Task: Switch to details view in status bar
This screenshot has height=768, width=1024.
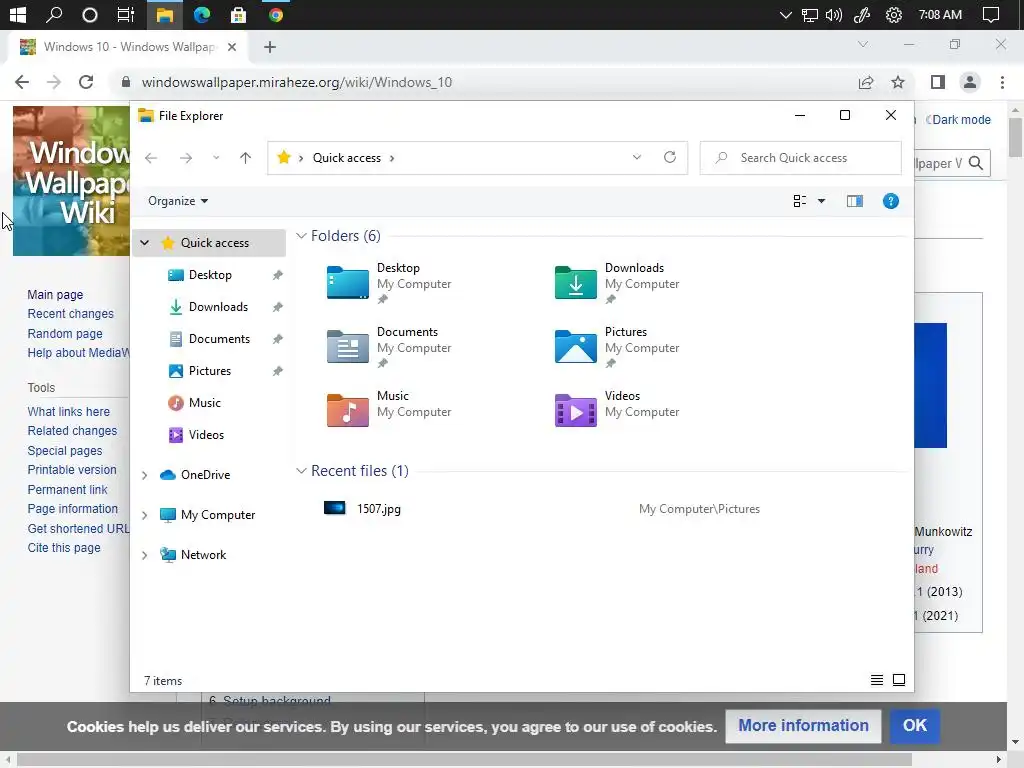Action: (x=876, y=680)
